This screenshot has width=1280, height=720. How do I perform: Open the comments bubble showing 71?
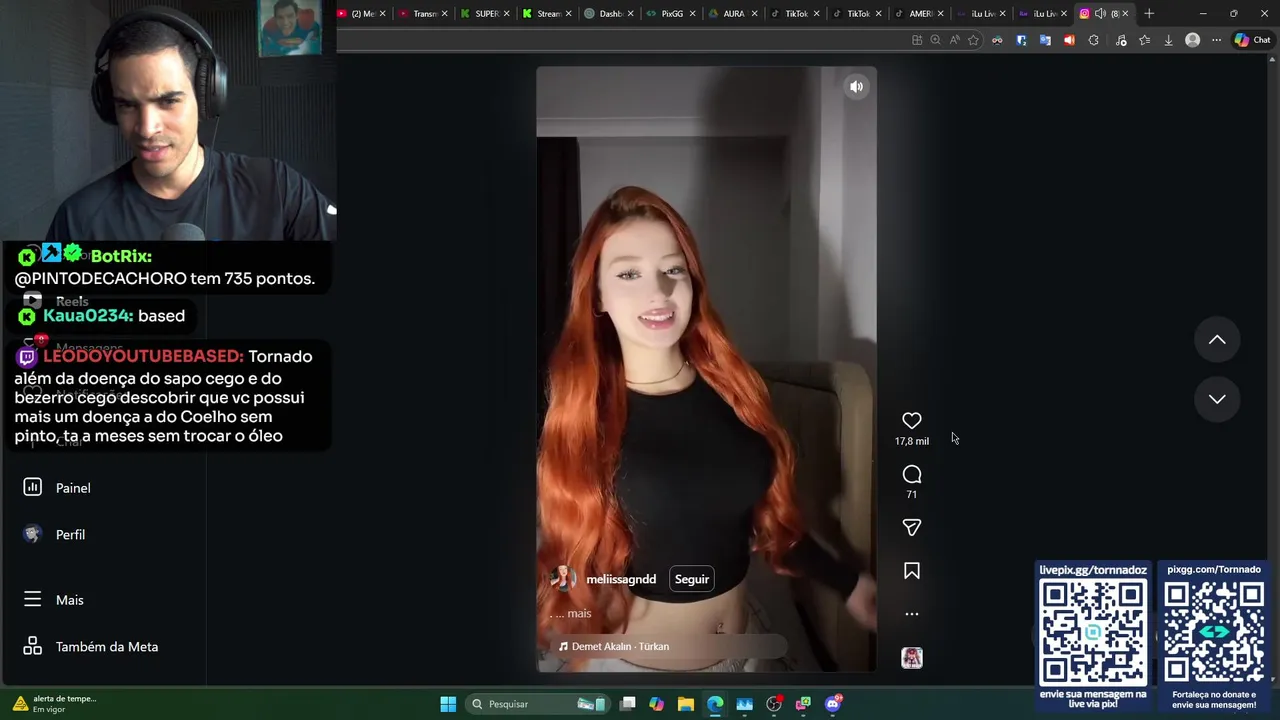(911, 475)
